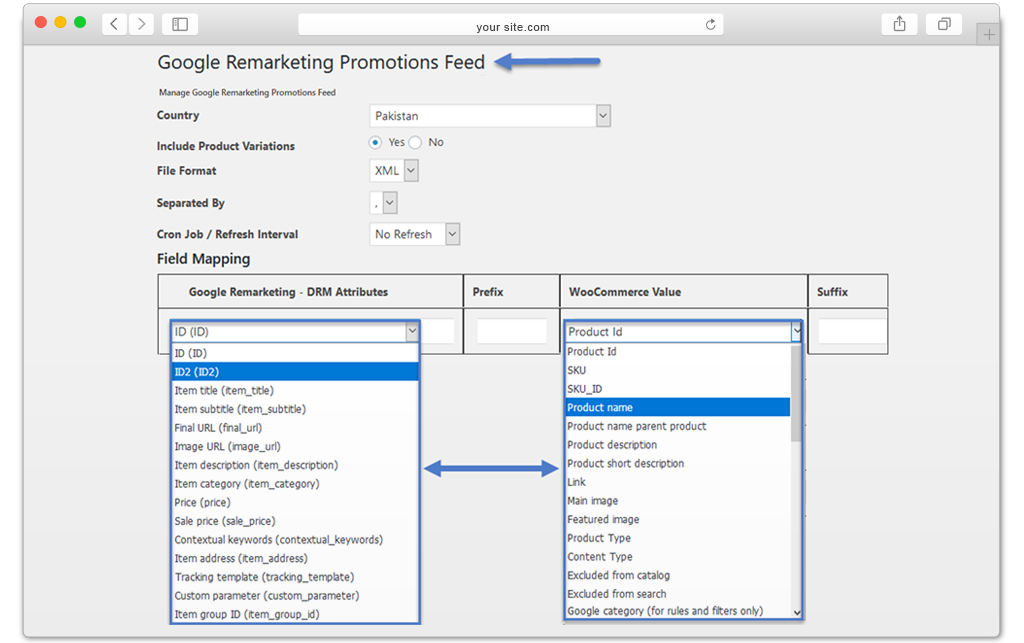Collapse the ID (ID) attribute dropdown
The width and height of the screenshot is (1024, 643).
coord(412,332)
